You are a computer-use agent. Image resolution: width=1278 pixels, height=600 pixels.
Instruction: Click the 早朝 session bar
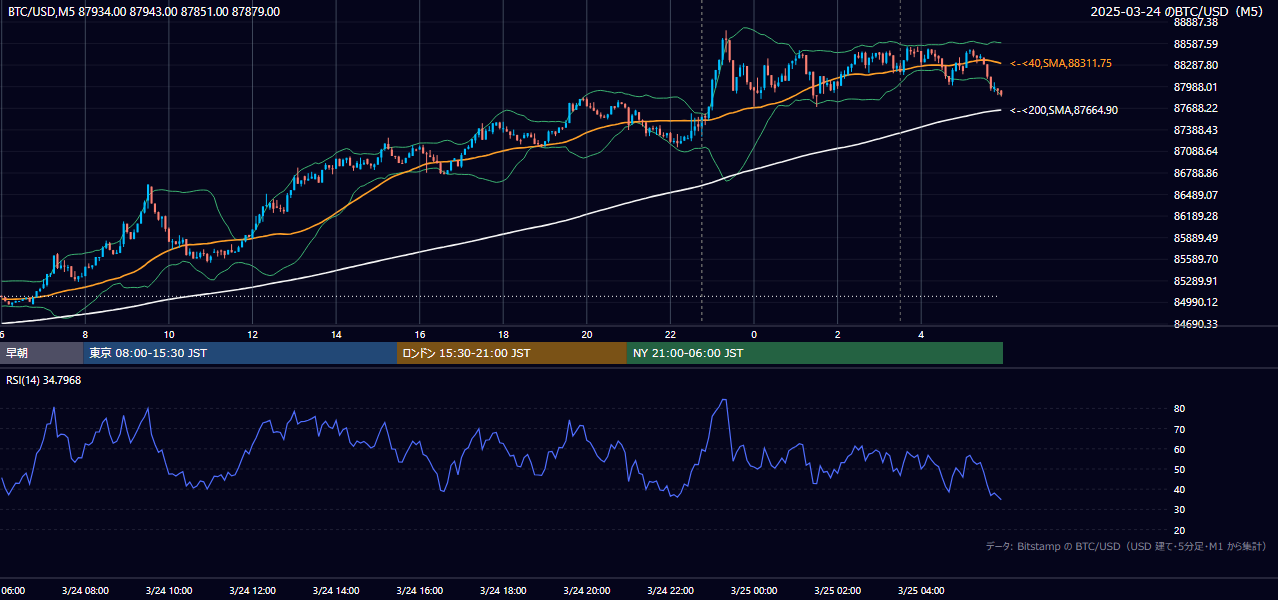pyautogui.click(x=42, y=353)
